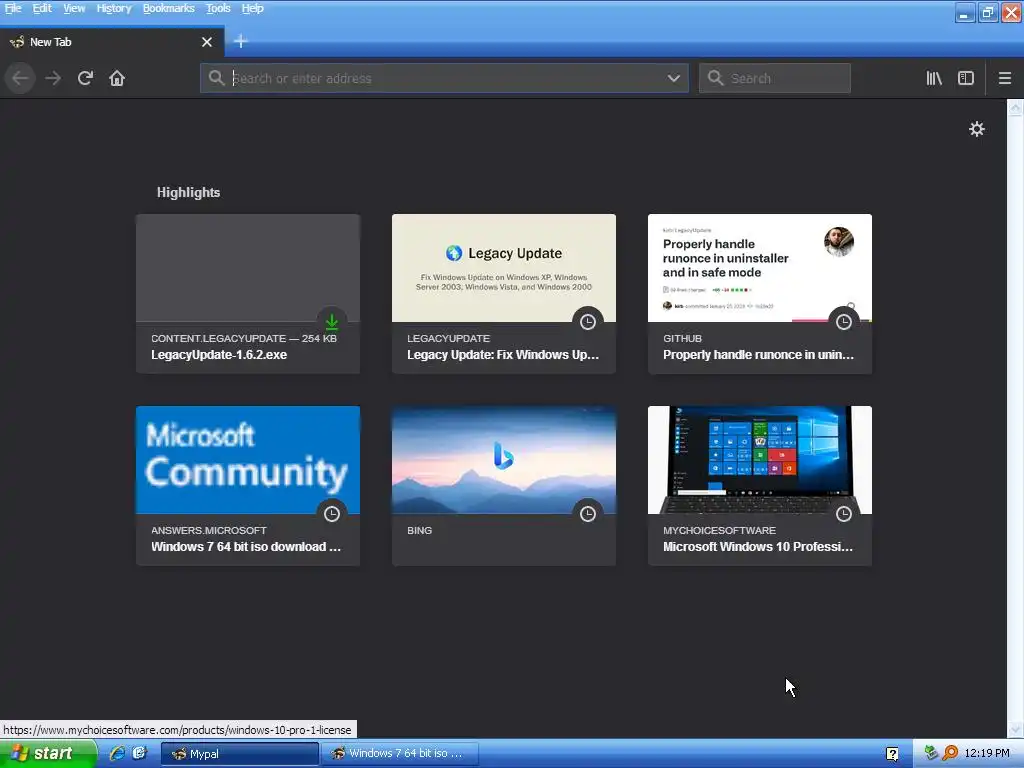The image size is (1024, 768).
Task: Click the Bing mountain thumbnail image
Action: 504,460
